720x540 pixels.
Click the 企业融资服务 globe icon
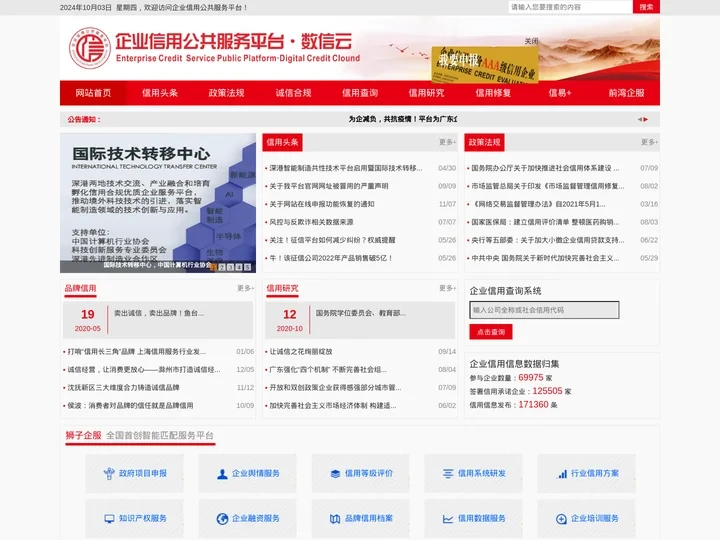click(222, 519)
